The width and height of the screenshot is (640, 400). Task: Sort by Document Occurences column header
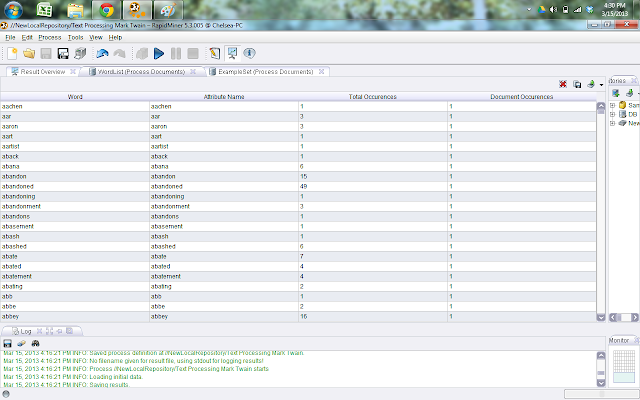click(x=522, y=97)
